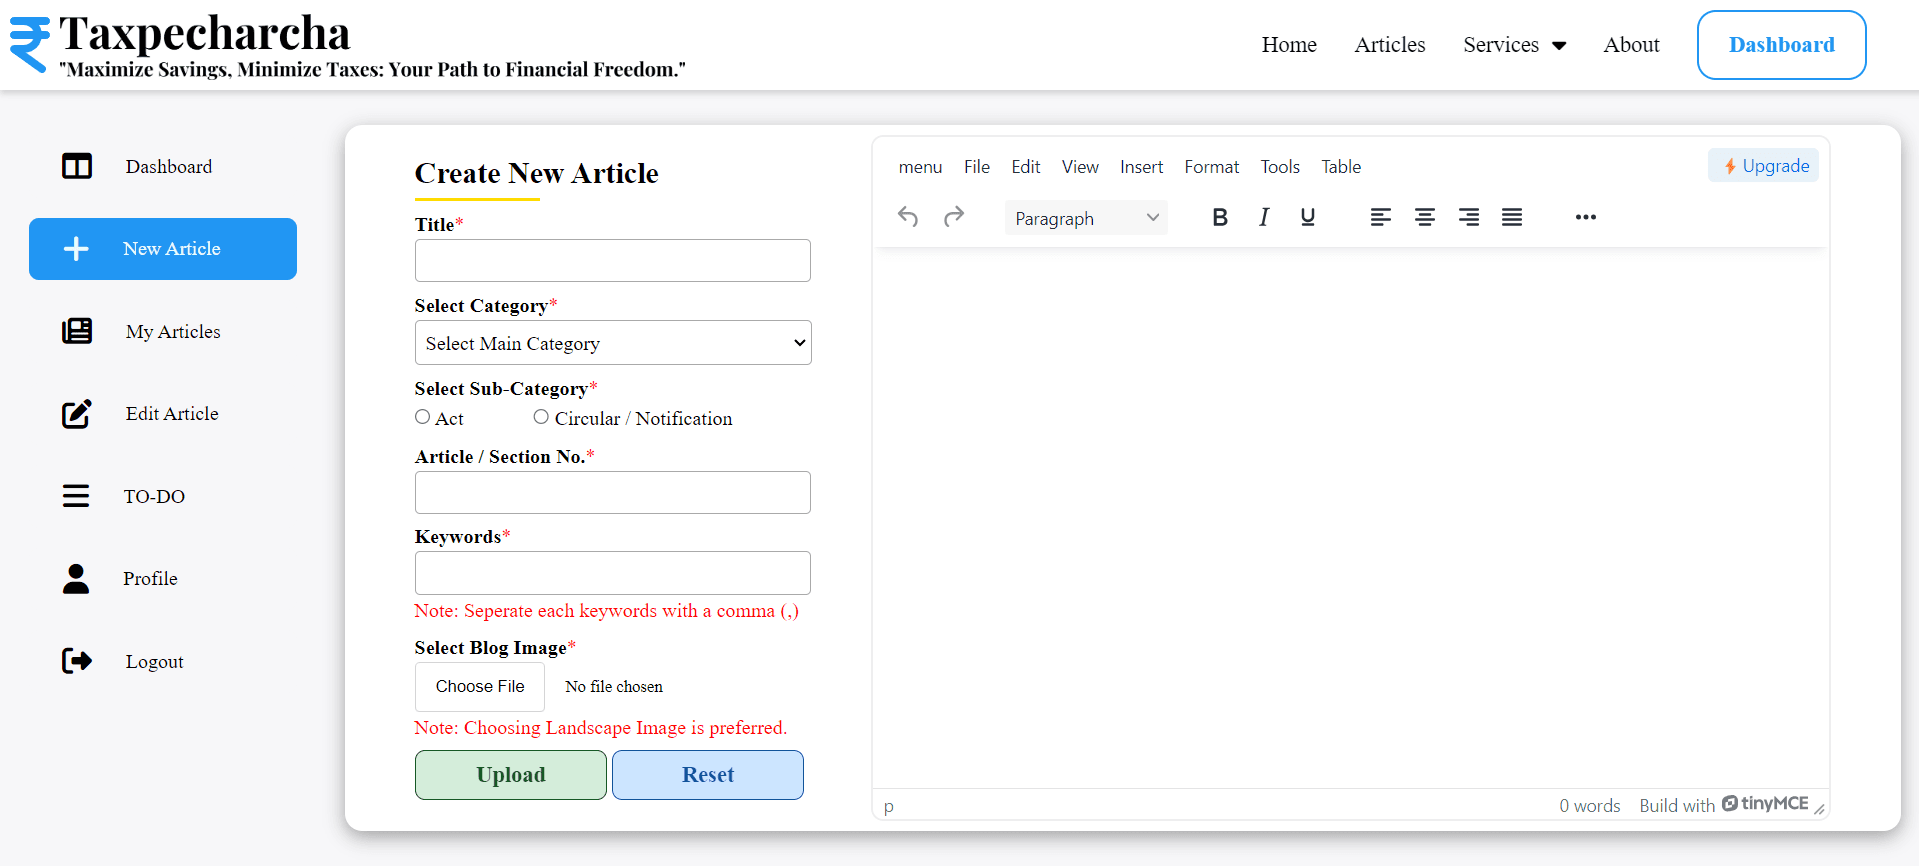Open the Select Main Category dropdown

(x=613, y=343)
